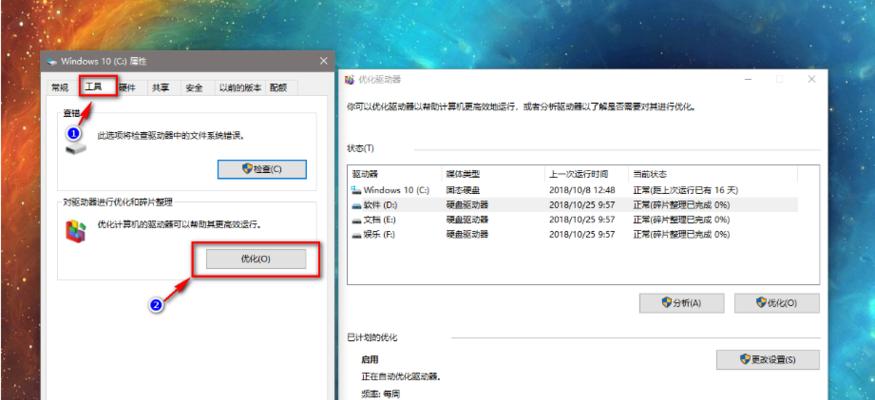Screen dimensions: 875x400
Task: Open the 以前的版本 tab
Action: tap(240, 88)
